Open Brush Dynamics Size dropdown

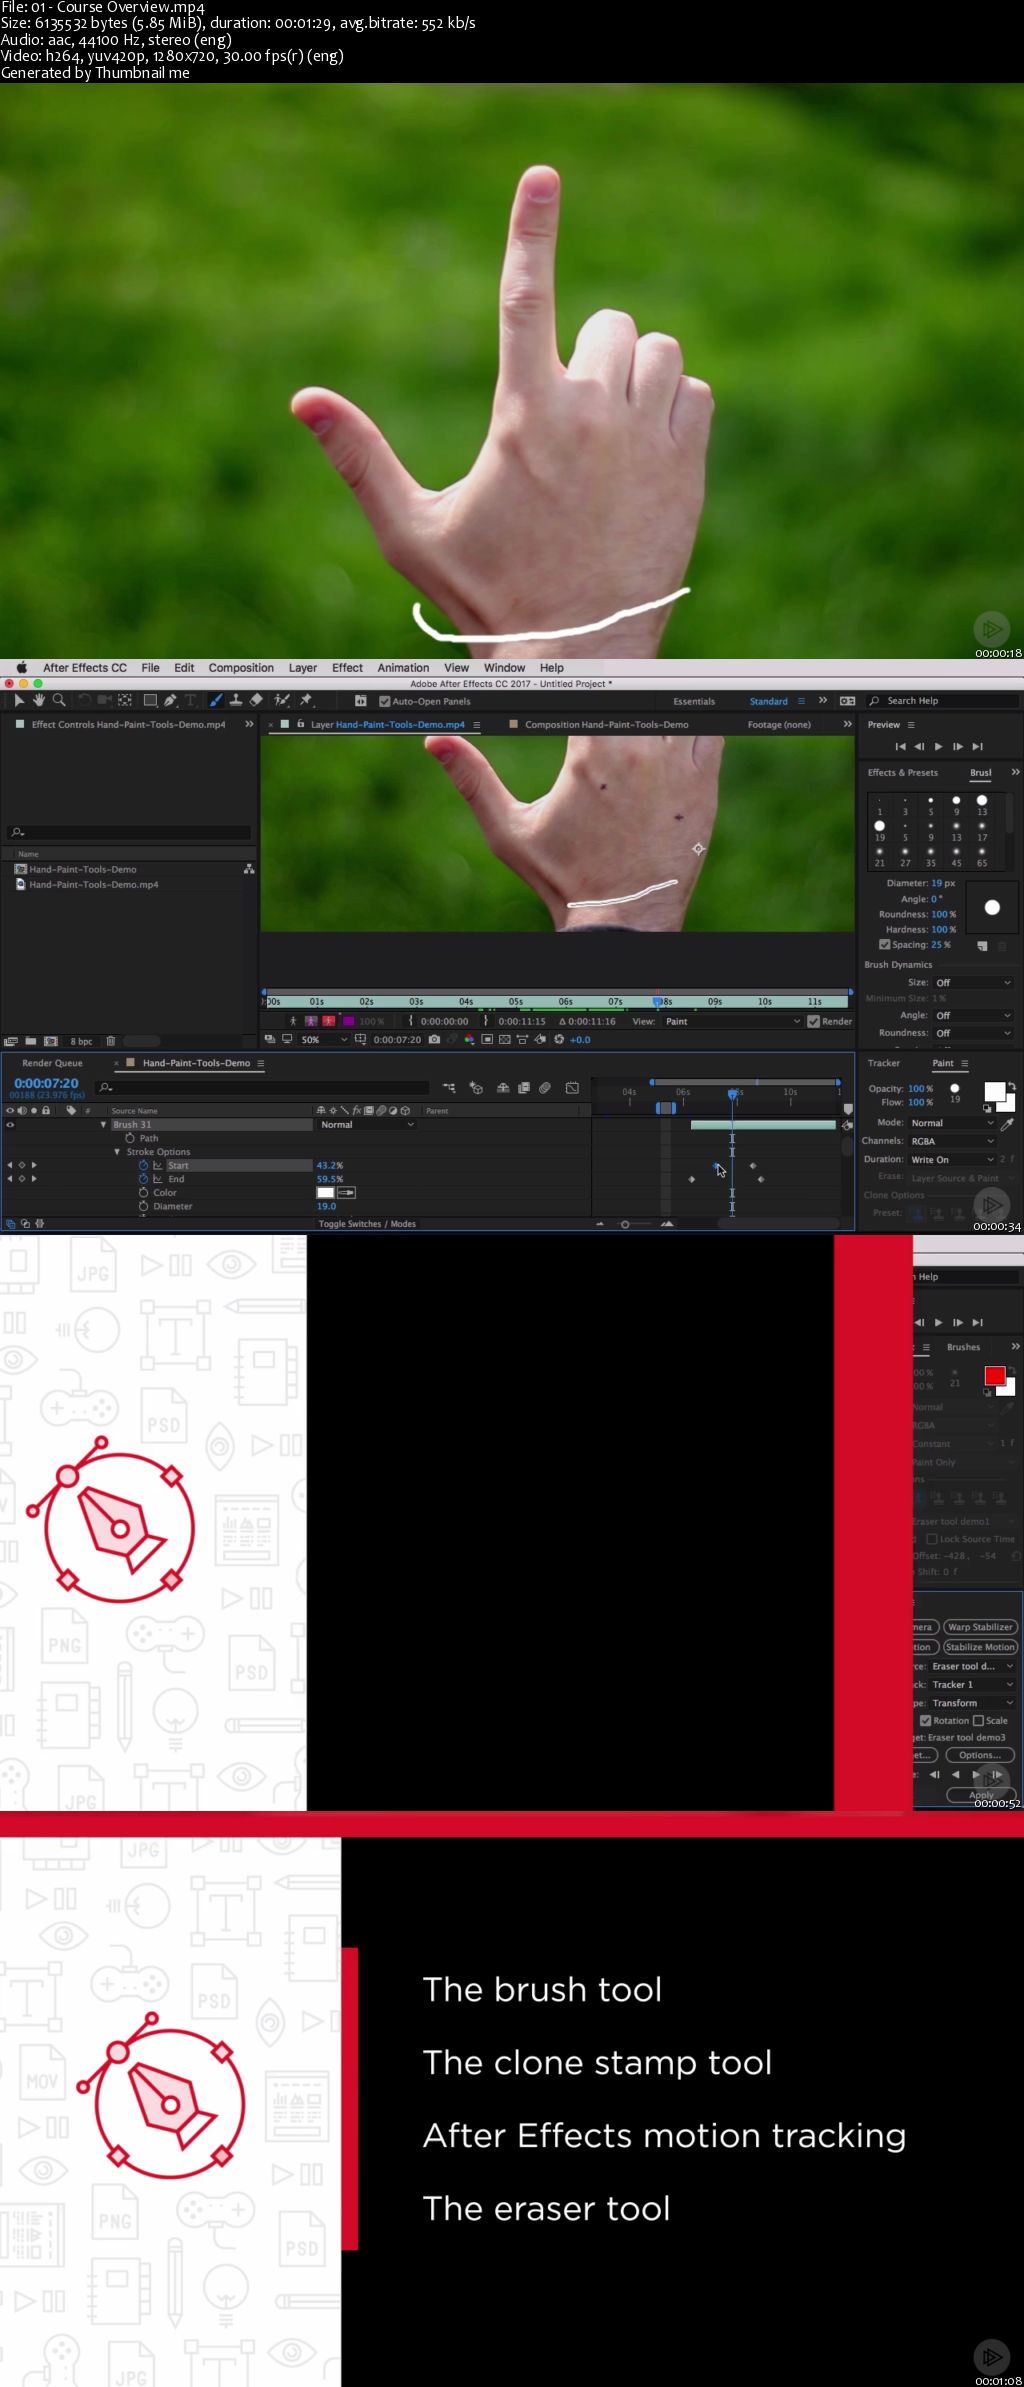[973, 983]
